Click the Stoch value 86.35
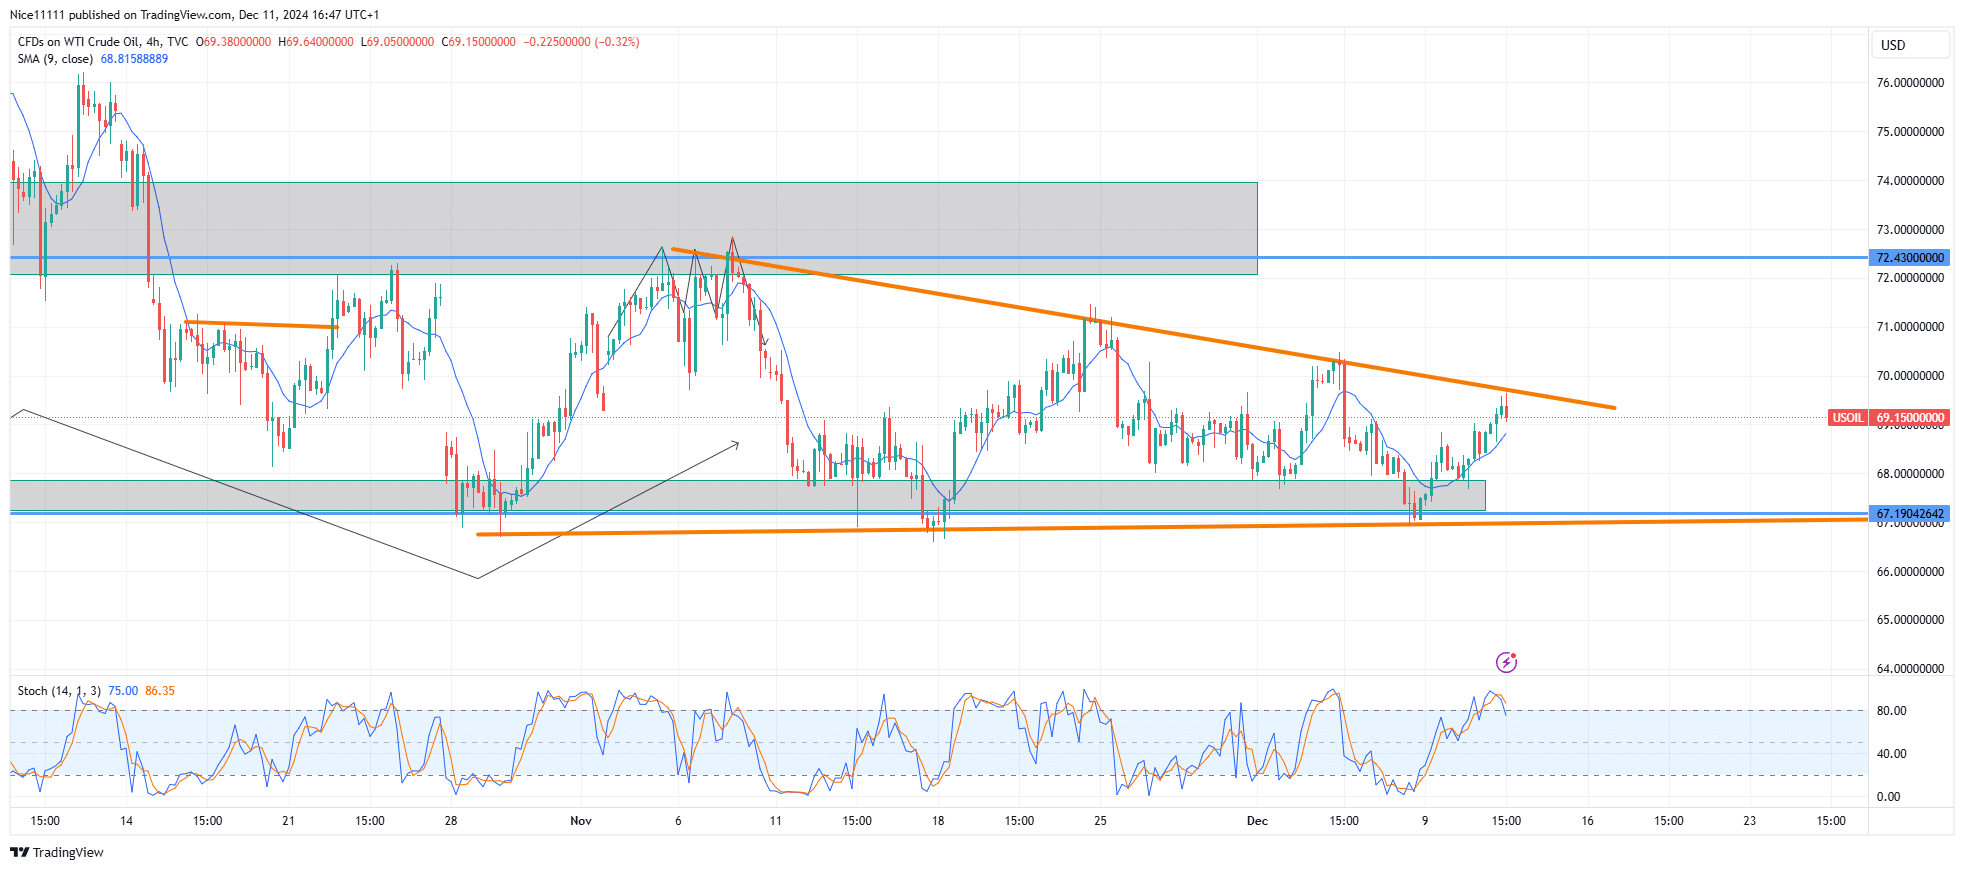Screen dimensions: 1964x870 160,691
